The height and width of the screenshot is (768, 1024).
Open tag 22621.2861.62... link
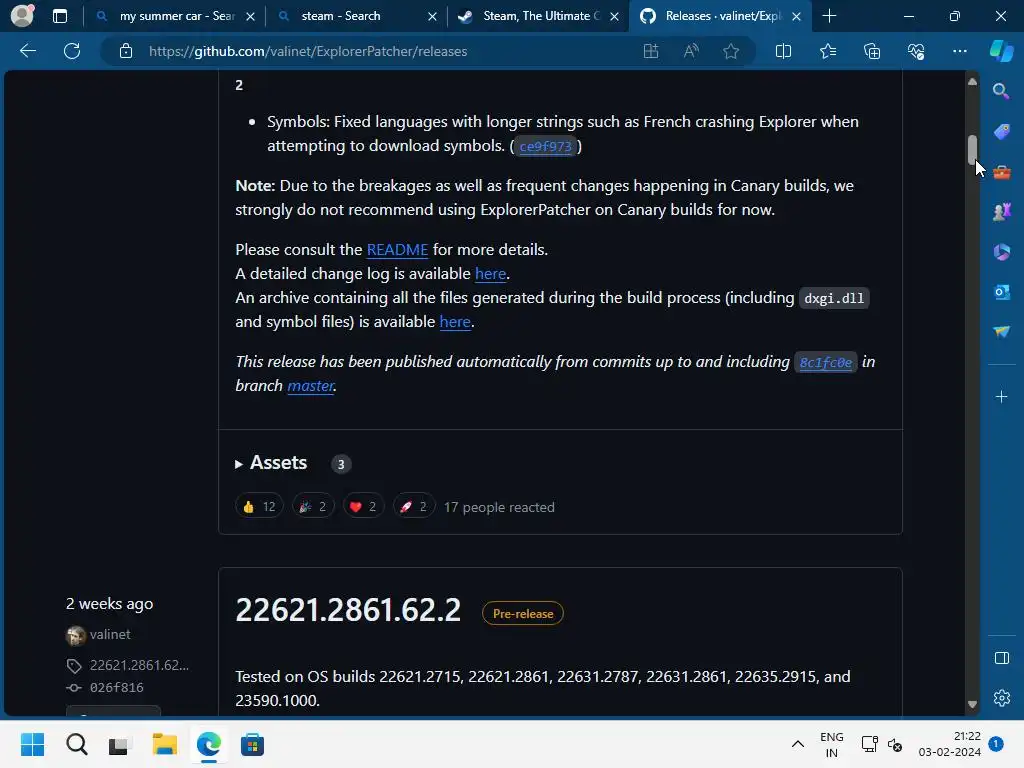click(x=139, y=665)
